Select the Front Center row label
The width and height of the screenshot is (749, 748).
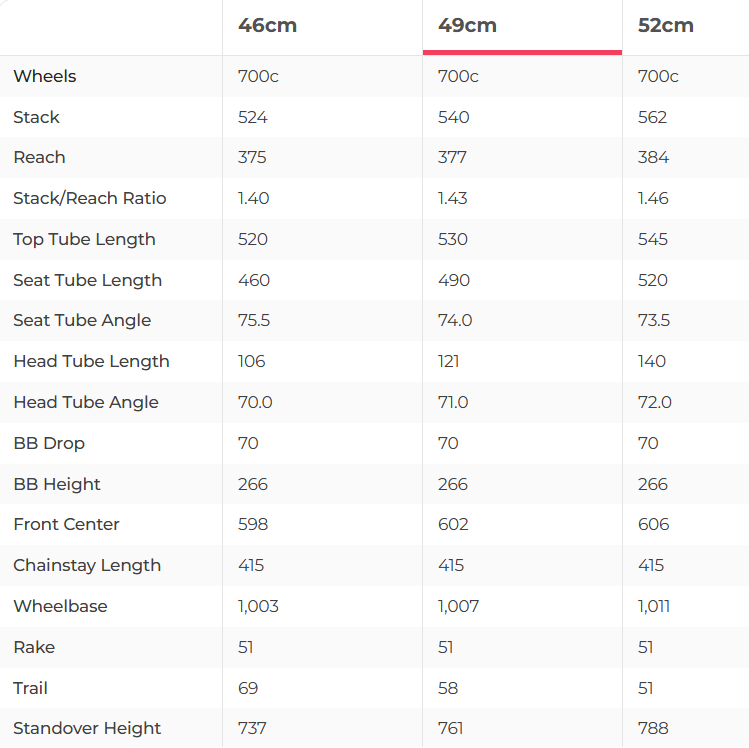tap(66, 524)
